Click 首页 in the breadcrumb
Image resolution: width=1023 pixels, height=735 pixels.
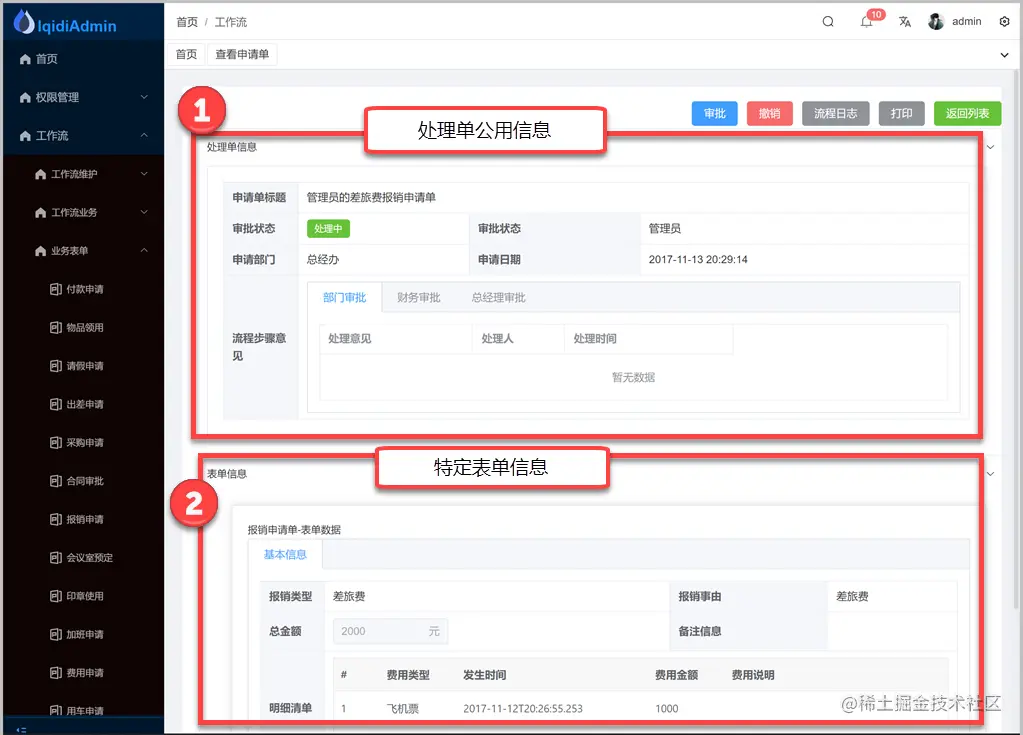(x=187, y=22)
